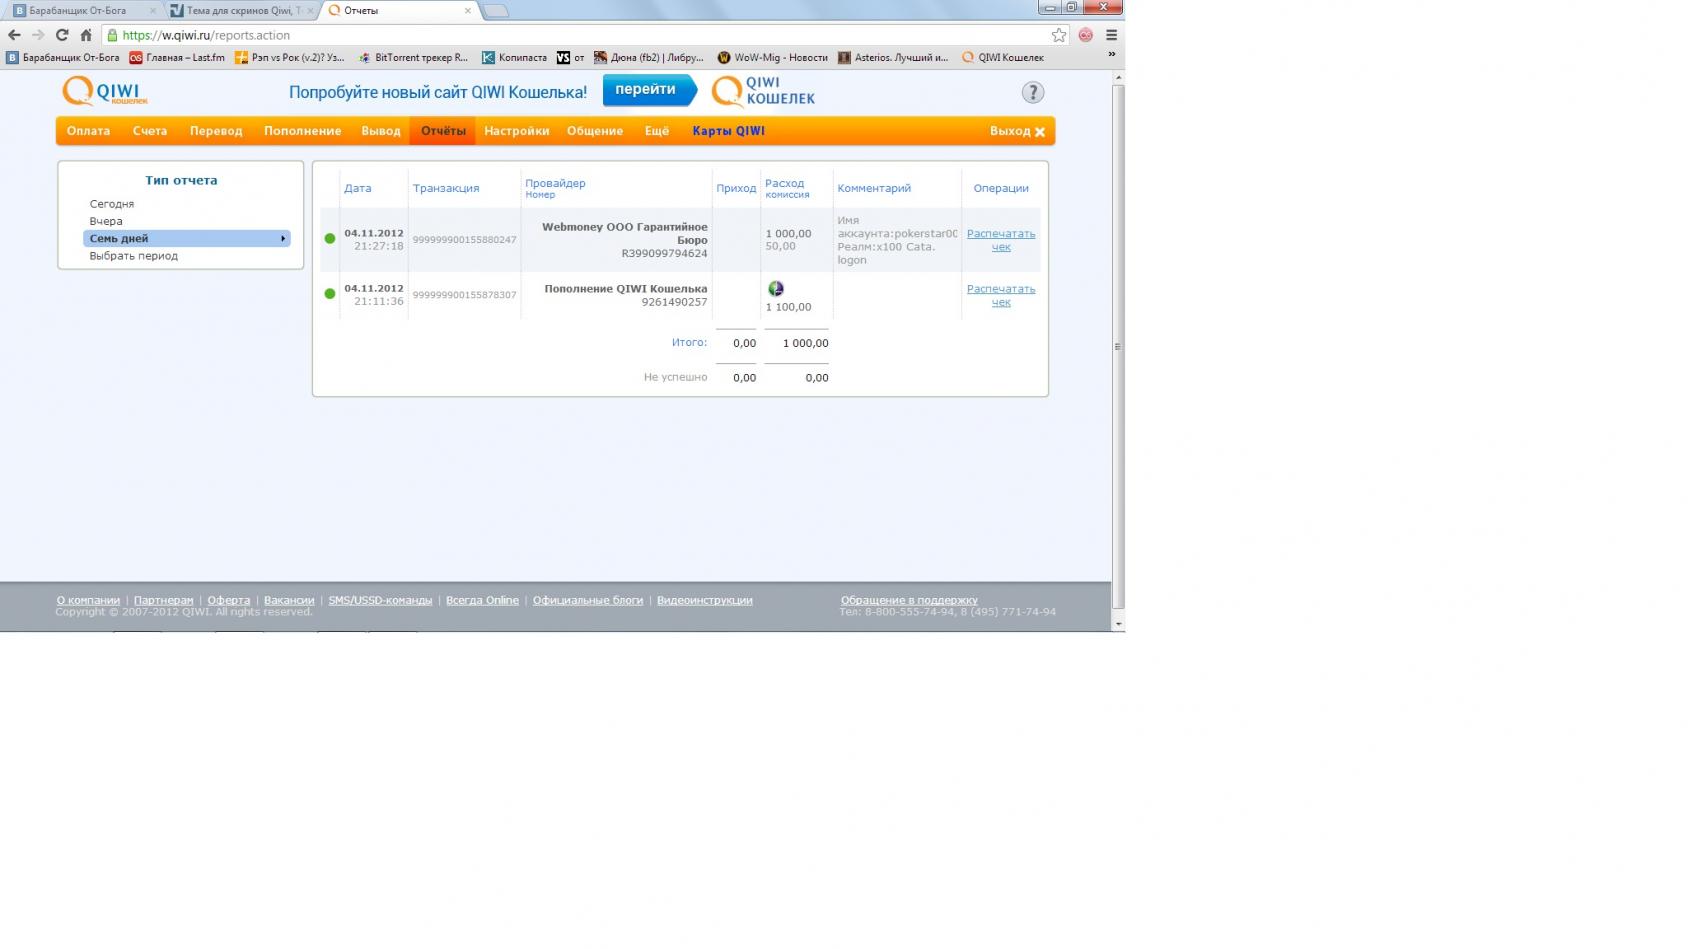Open help via the question mark icon

[1032, 93]
